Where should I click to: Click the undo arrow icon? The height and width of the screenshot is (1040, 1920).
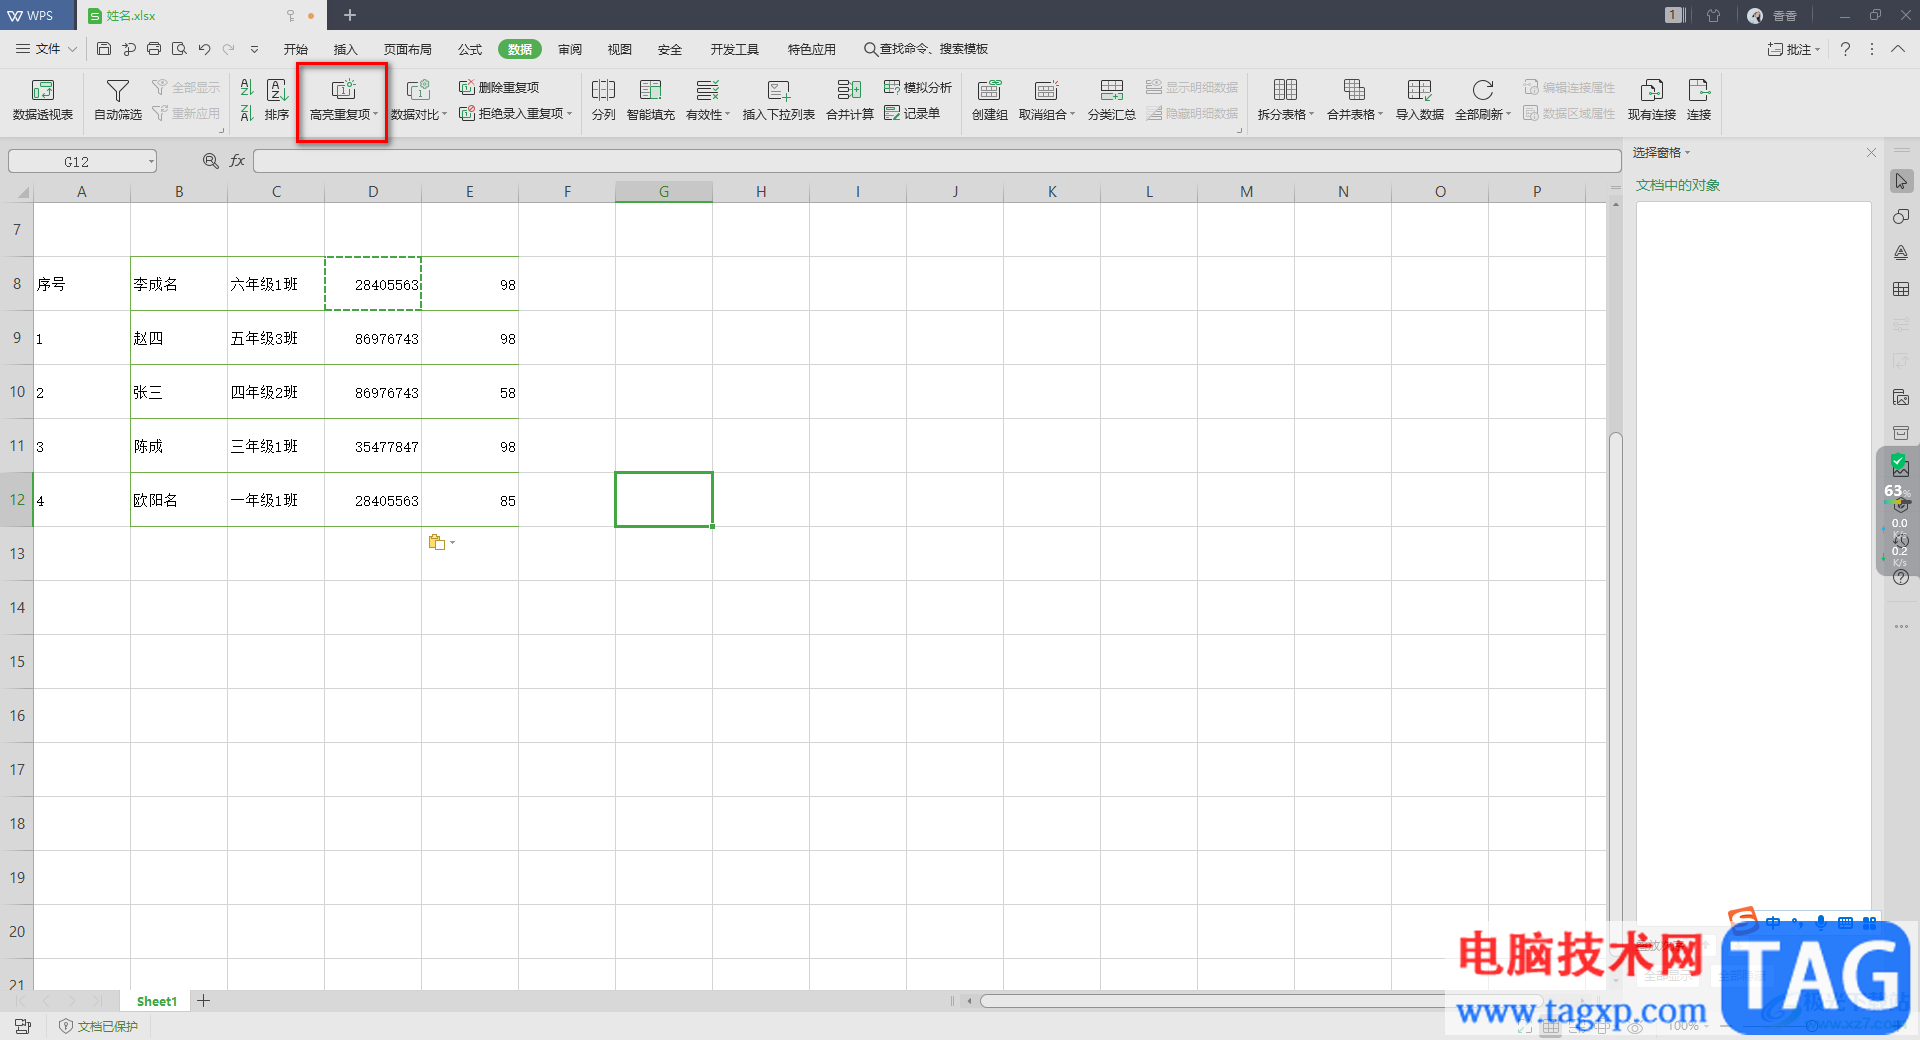click(204, 49)
